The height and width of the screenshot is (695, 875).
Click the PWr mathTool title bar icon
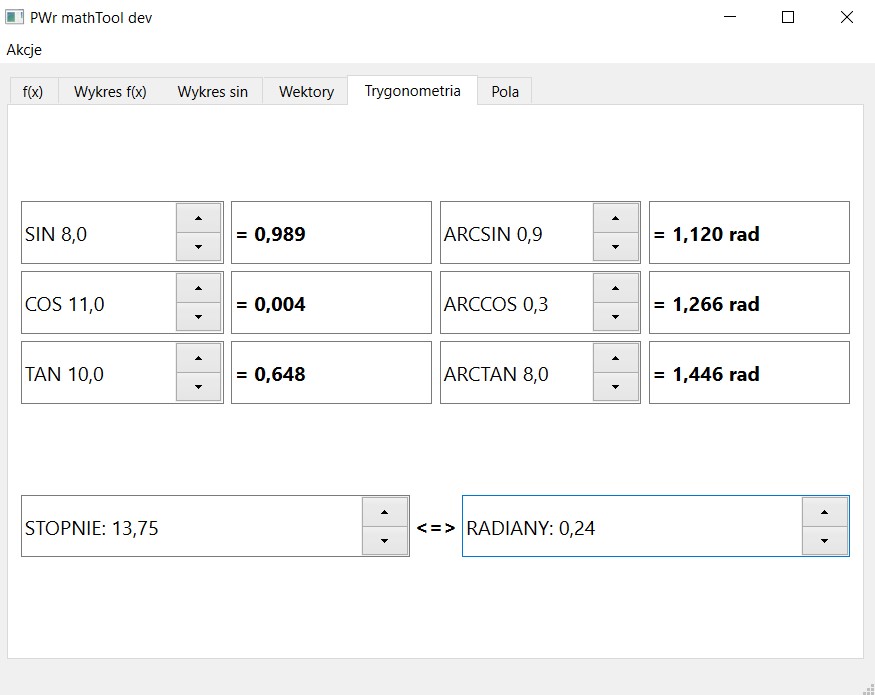coord(14,17)
